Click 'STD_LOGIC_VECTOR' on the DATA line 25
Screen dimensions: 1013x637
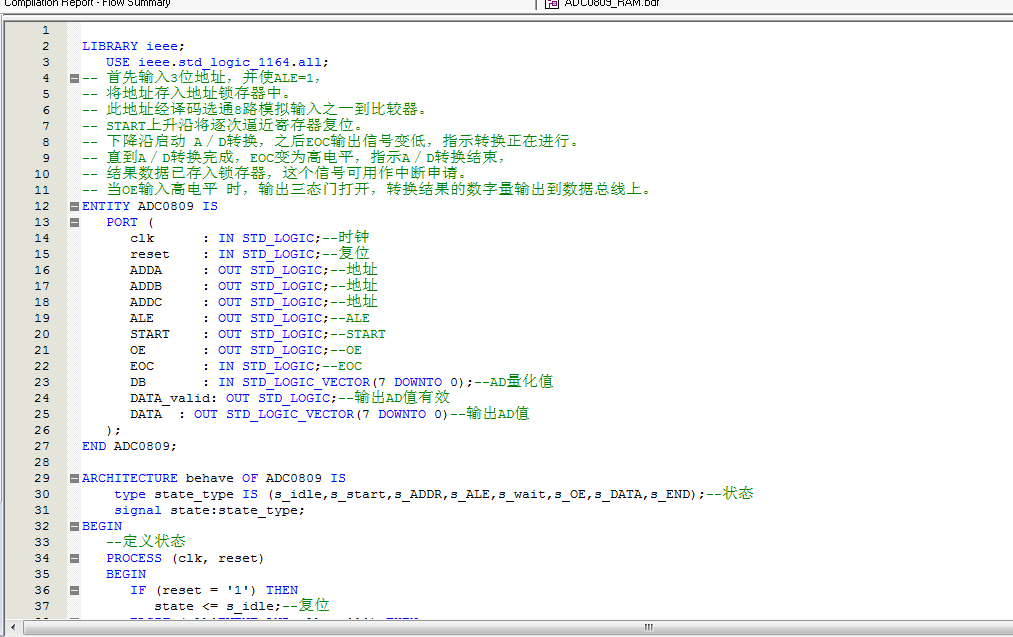pos(290,414)
